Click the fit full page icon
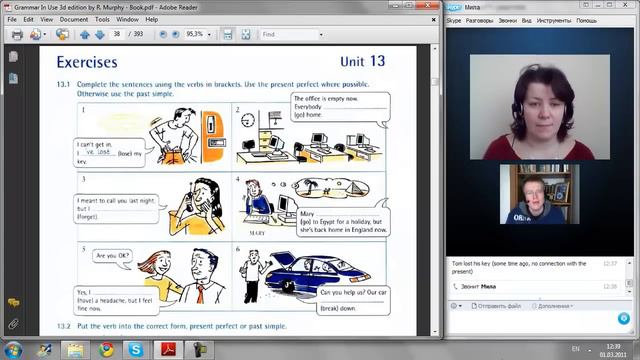The image size is (640, 360). click(246, 35)
